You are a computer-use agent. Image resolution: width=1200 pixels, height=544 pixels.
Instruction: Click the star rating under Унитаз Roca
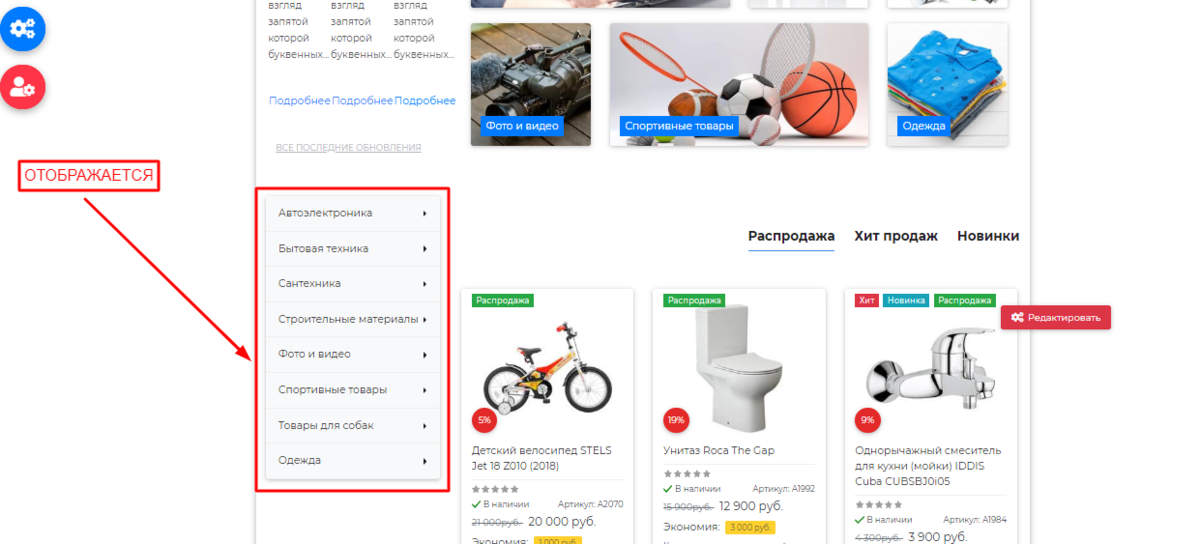pyautogui.click(x=687, y=474)
